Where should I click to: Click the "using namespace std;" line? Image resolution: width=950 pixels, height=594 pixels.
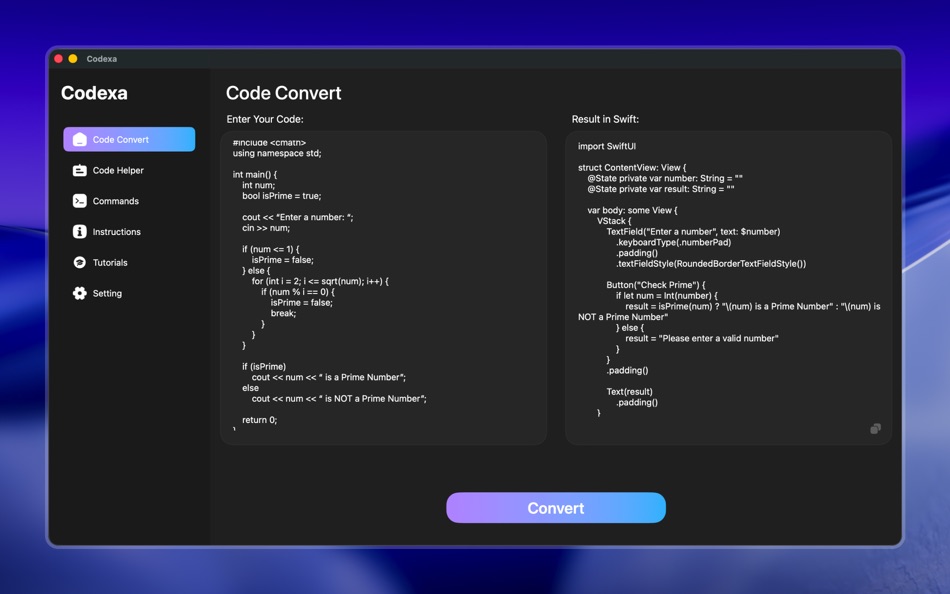click(277, 153)
